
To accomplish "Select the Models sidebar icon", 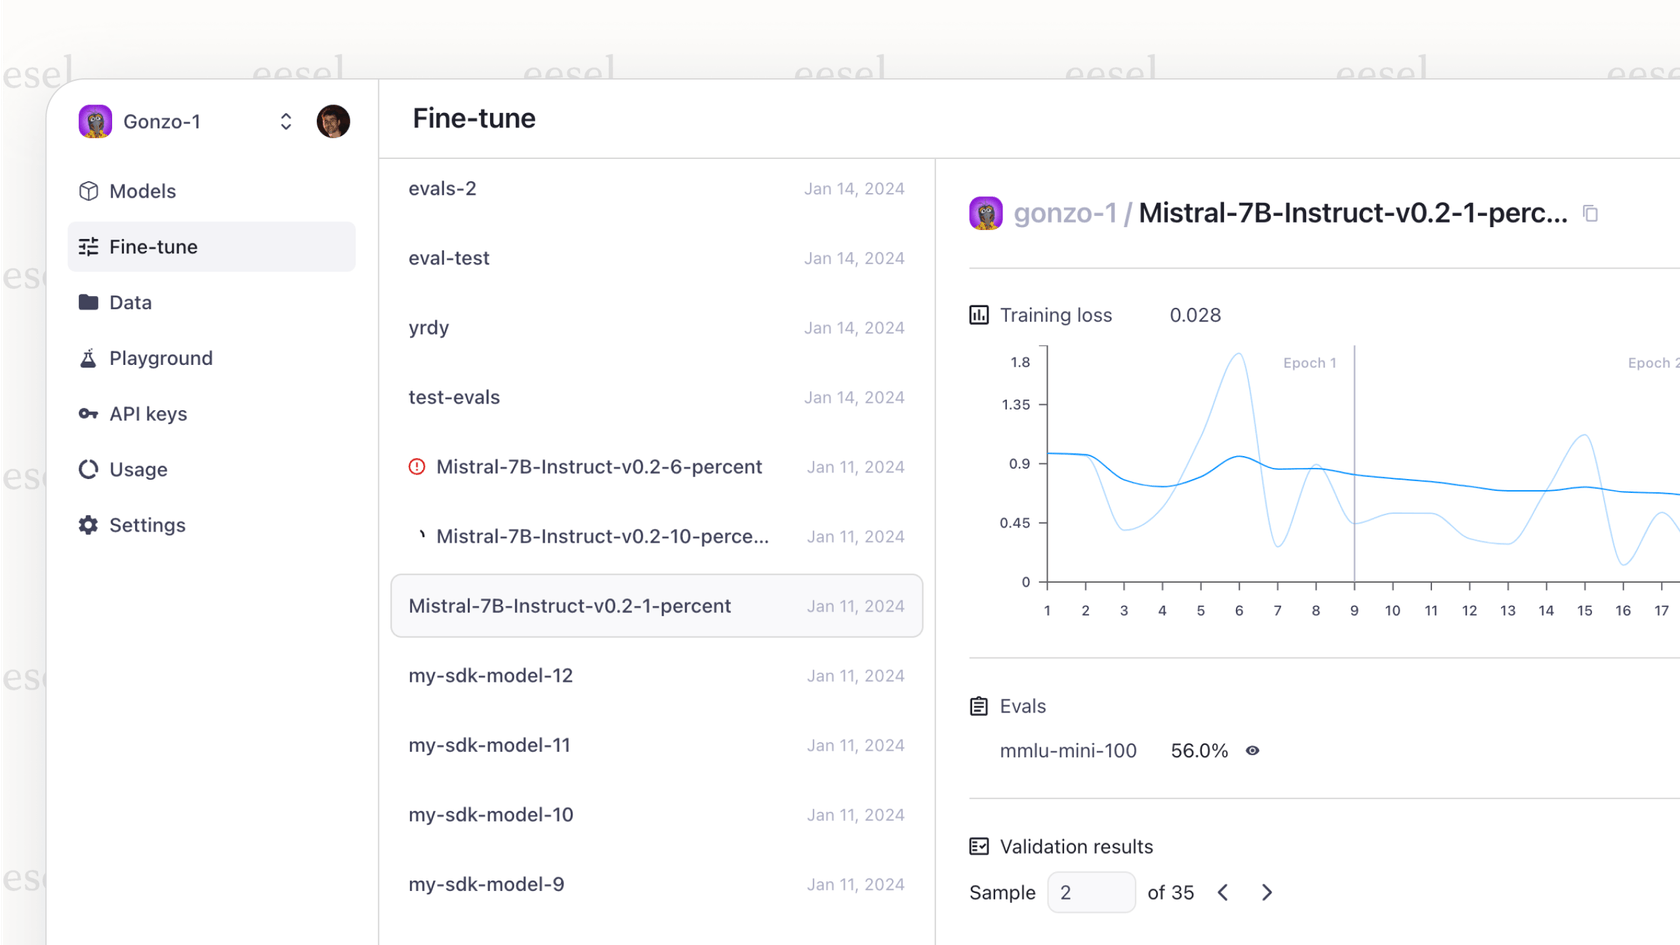I will (88, 191).
